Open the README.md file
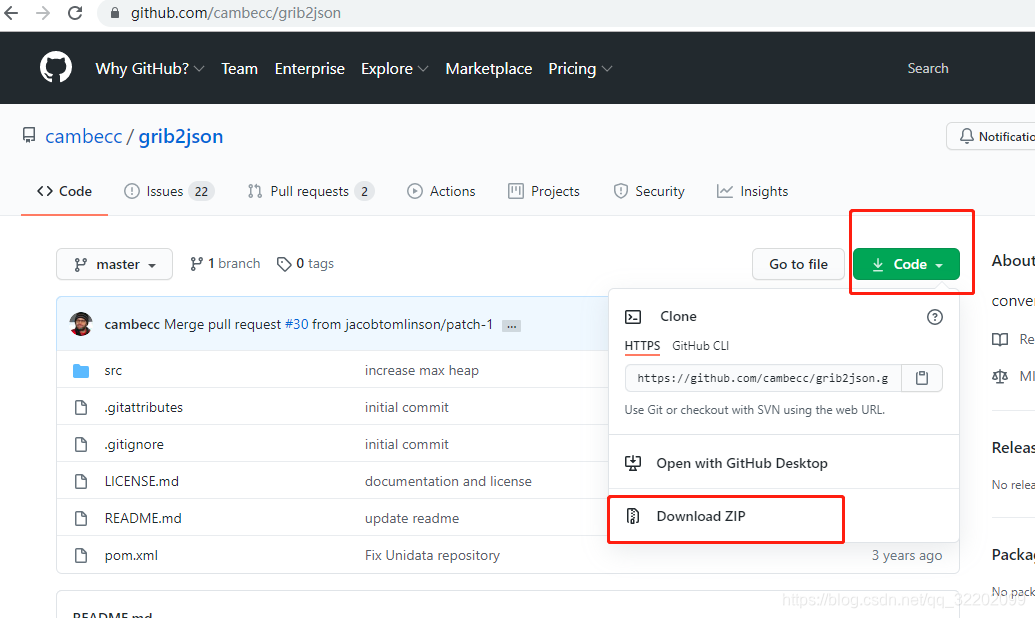This screenshot has height=618, width=1035. 143,518
